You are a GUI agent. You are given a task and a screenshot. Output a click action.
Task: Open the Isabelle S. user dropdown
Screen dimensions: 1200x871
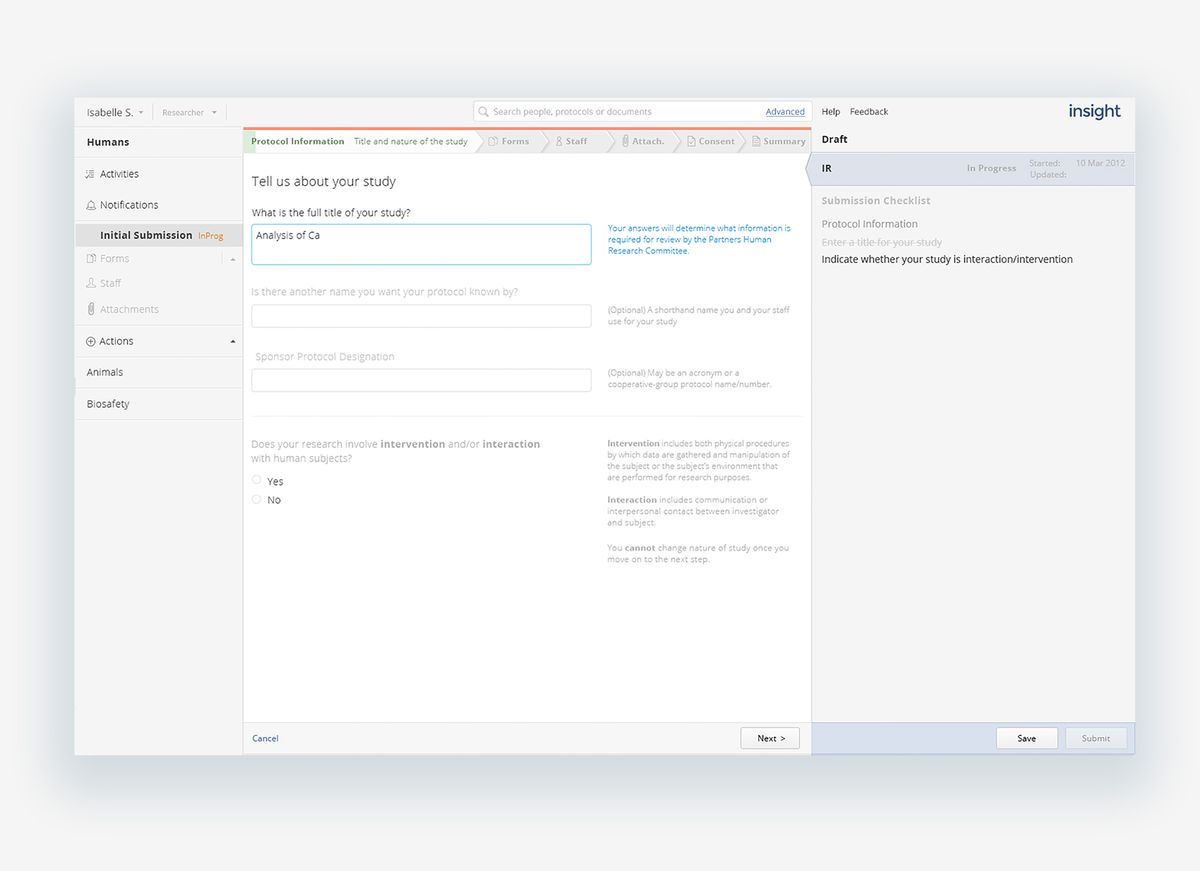coord(115,113)
